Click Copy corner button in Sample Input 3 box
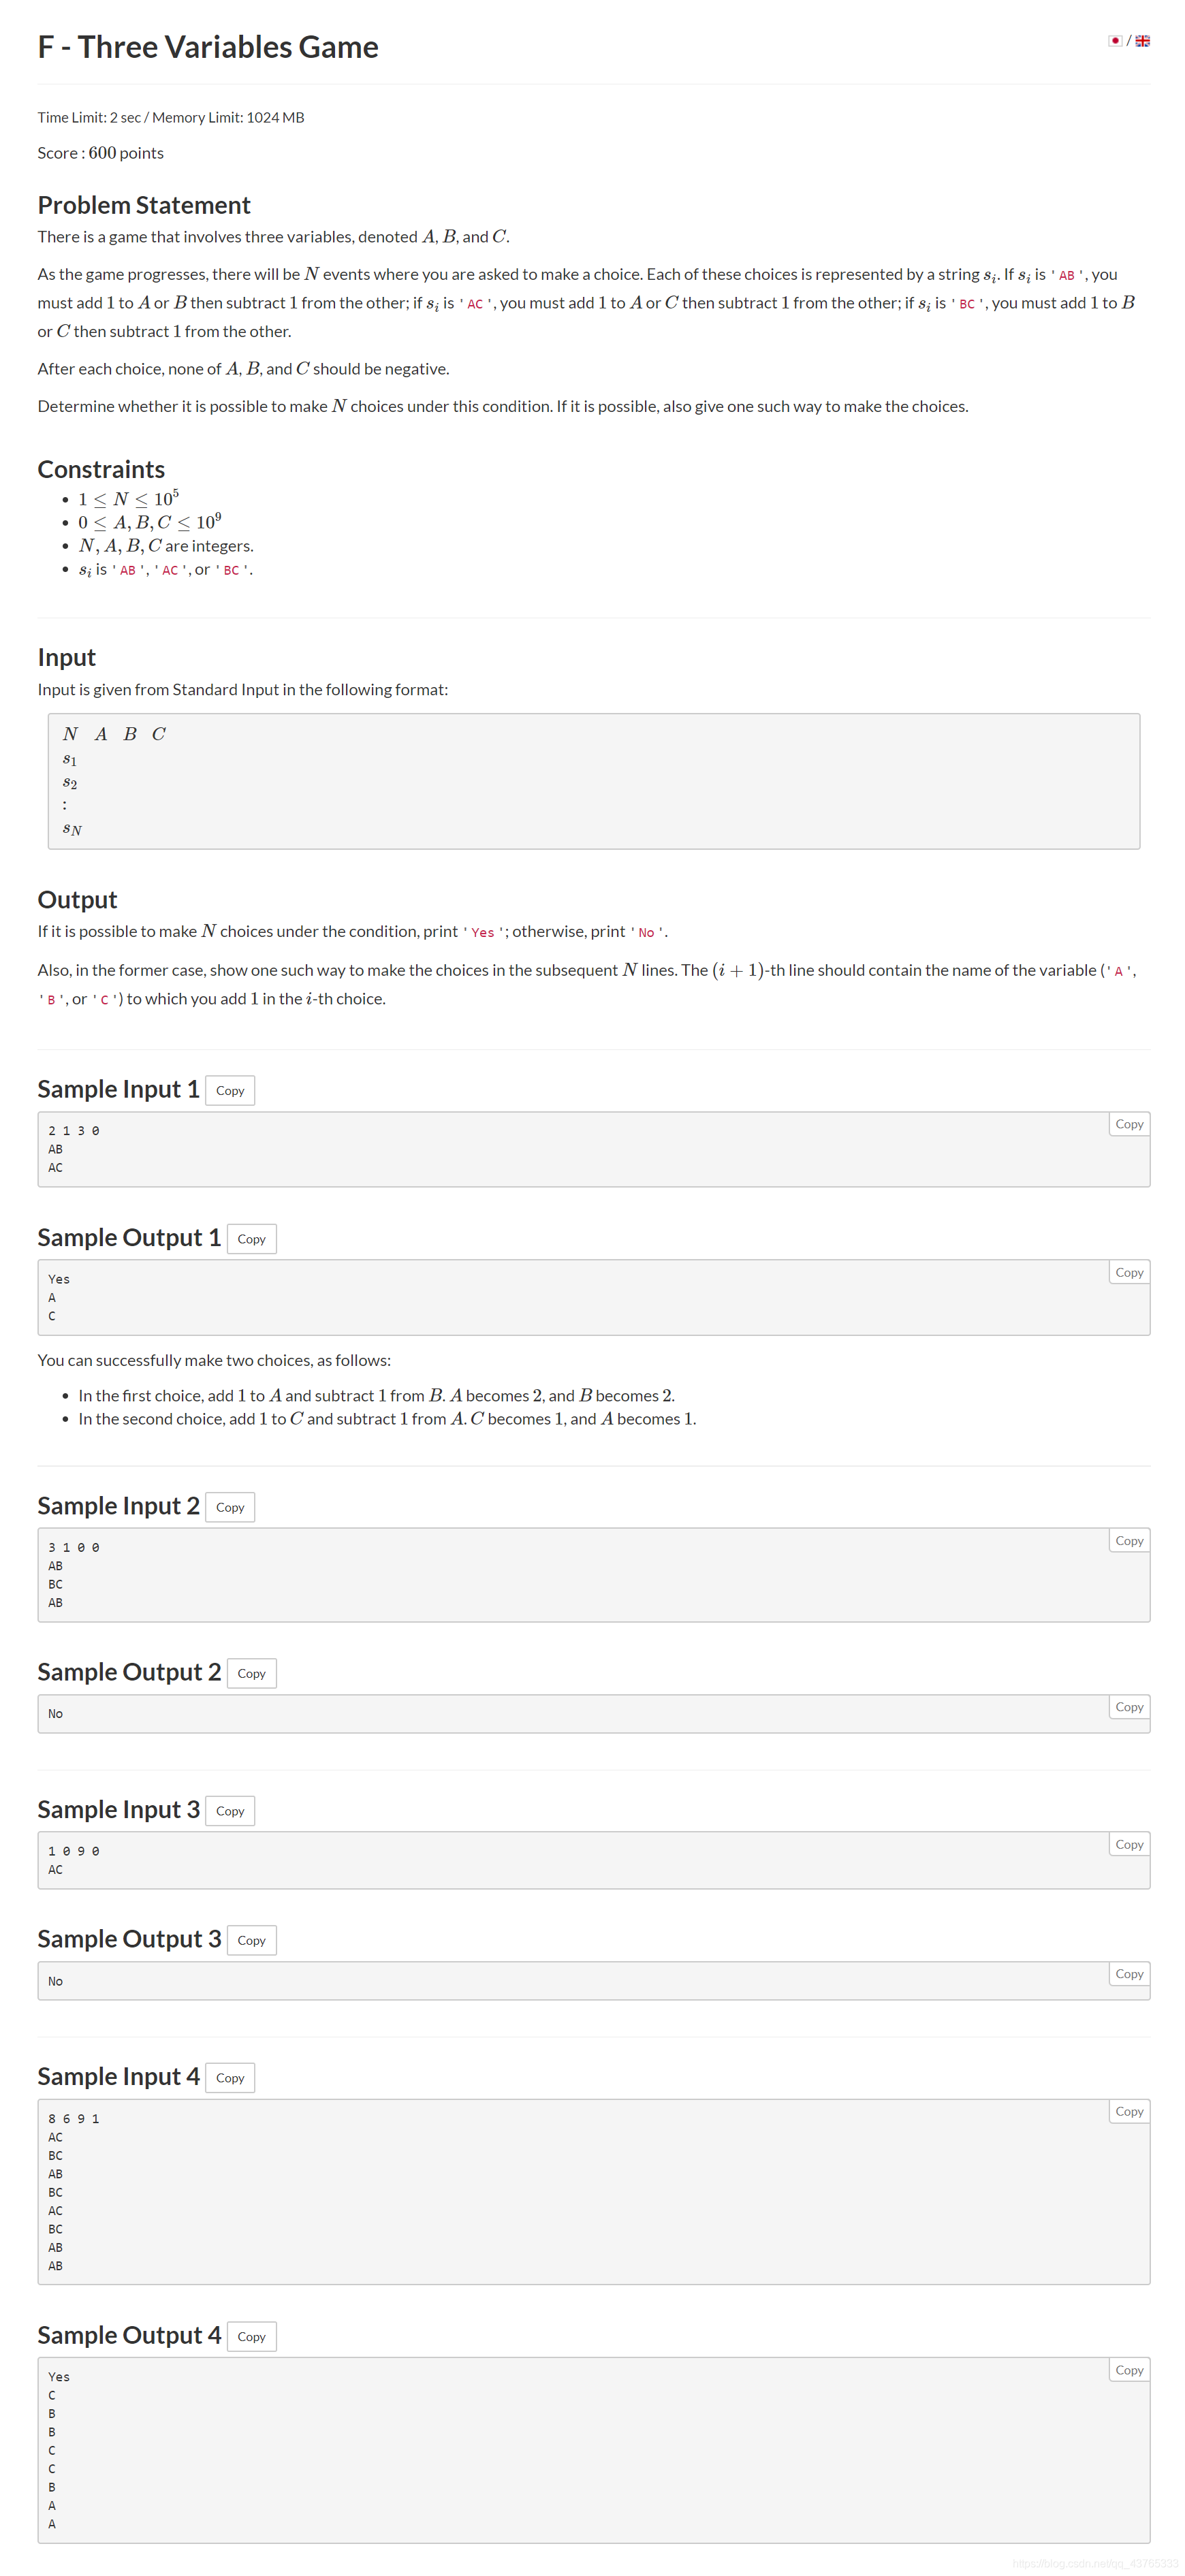 [x=1129, y=1844]
